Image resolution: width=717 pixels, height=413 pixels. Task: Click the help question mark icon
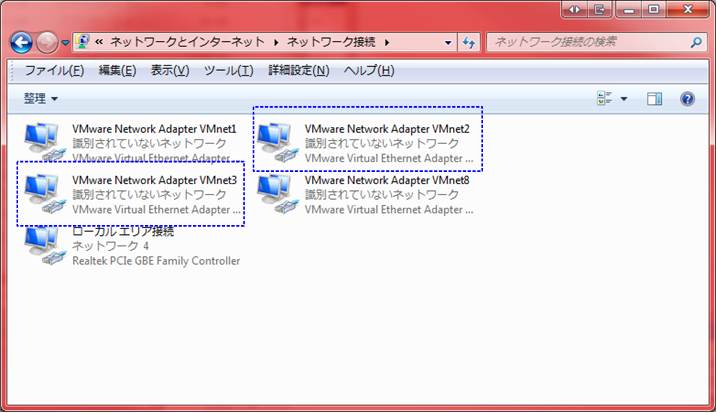(687, 99)
